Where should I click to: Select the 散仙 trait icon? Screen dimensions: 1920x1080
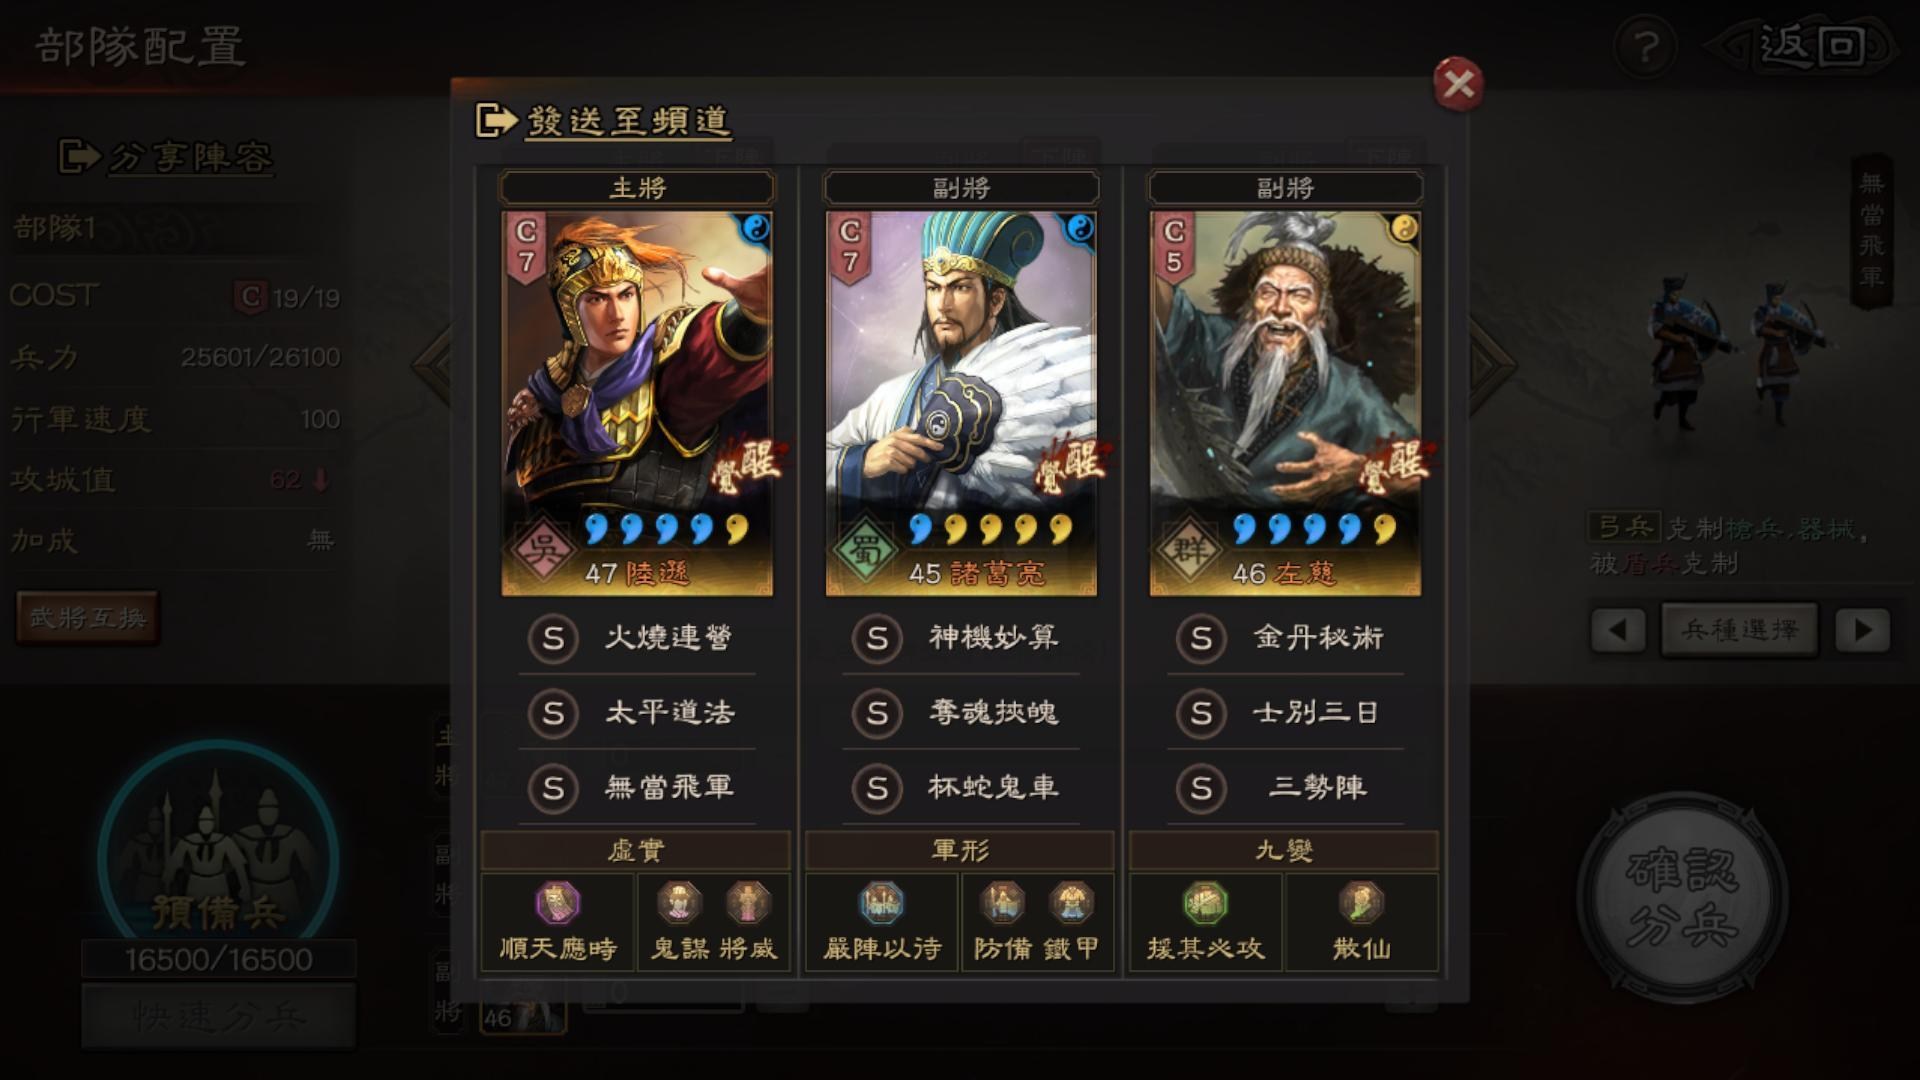coord(1361,903)
